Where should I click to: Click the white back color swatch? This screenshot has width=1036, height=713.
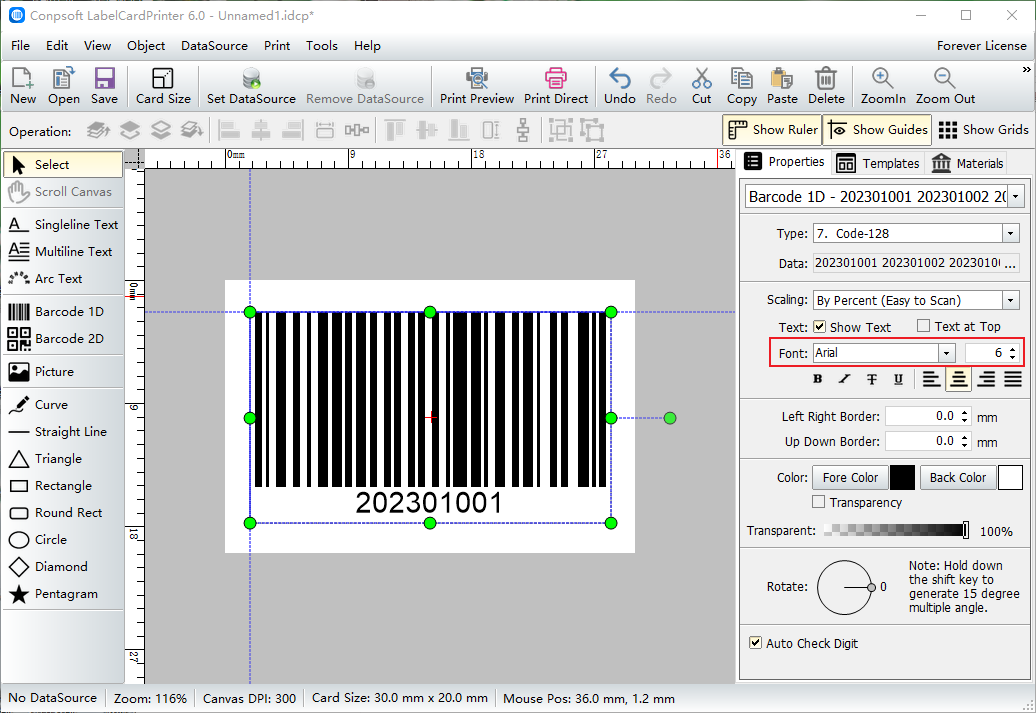pos(1010,477)
